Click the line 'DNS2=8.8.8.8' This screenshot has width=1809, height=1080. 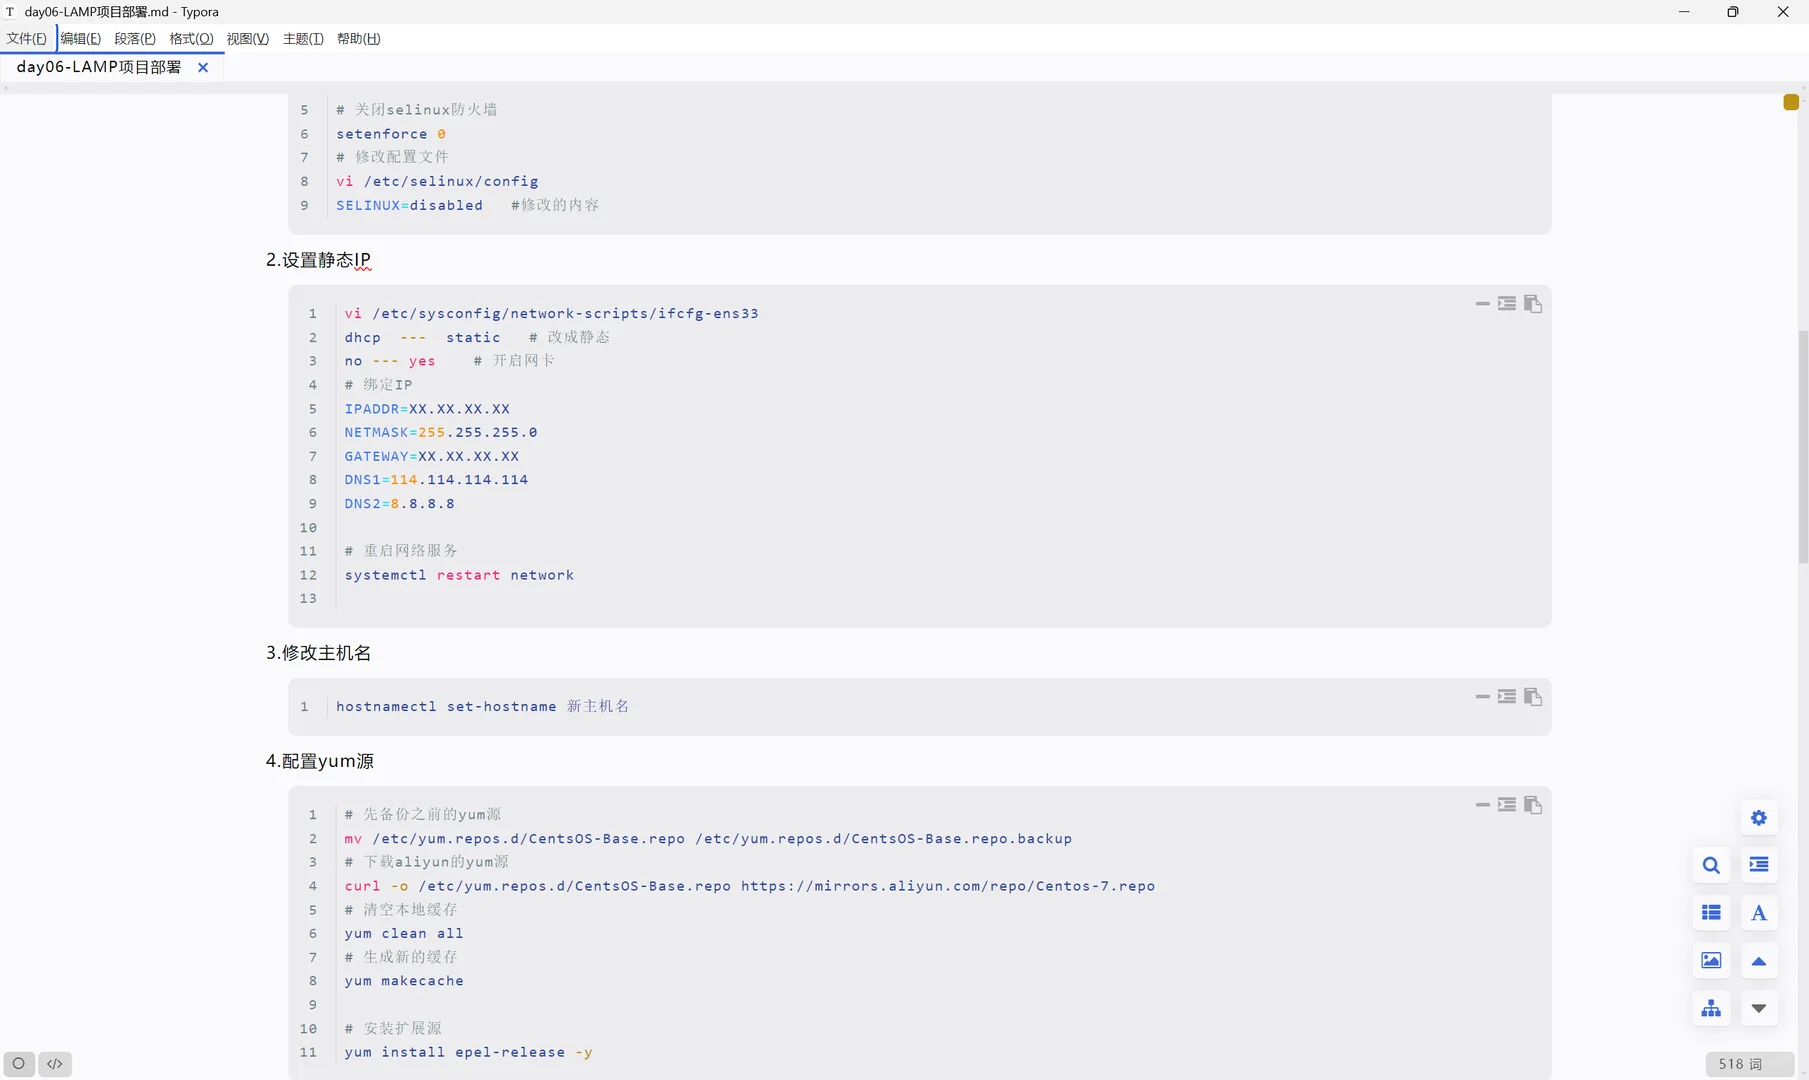(x=400, y=504)
